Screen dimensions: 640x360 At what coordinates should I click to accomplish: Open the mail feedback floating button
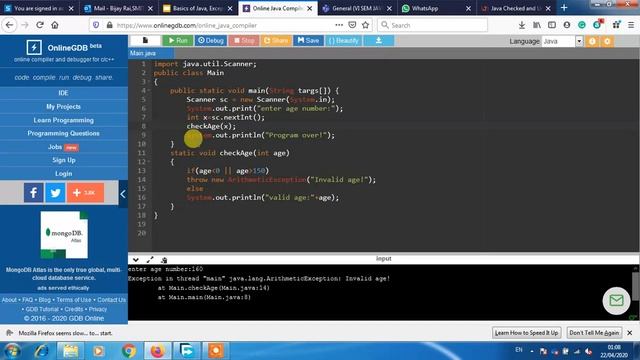(x=616, y=301)
